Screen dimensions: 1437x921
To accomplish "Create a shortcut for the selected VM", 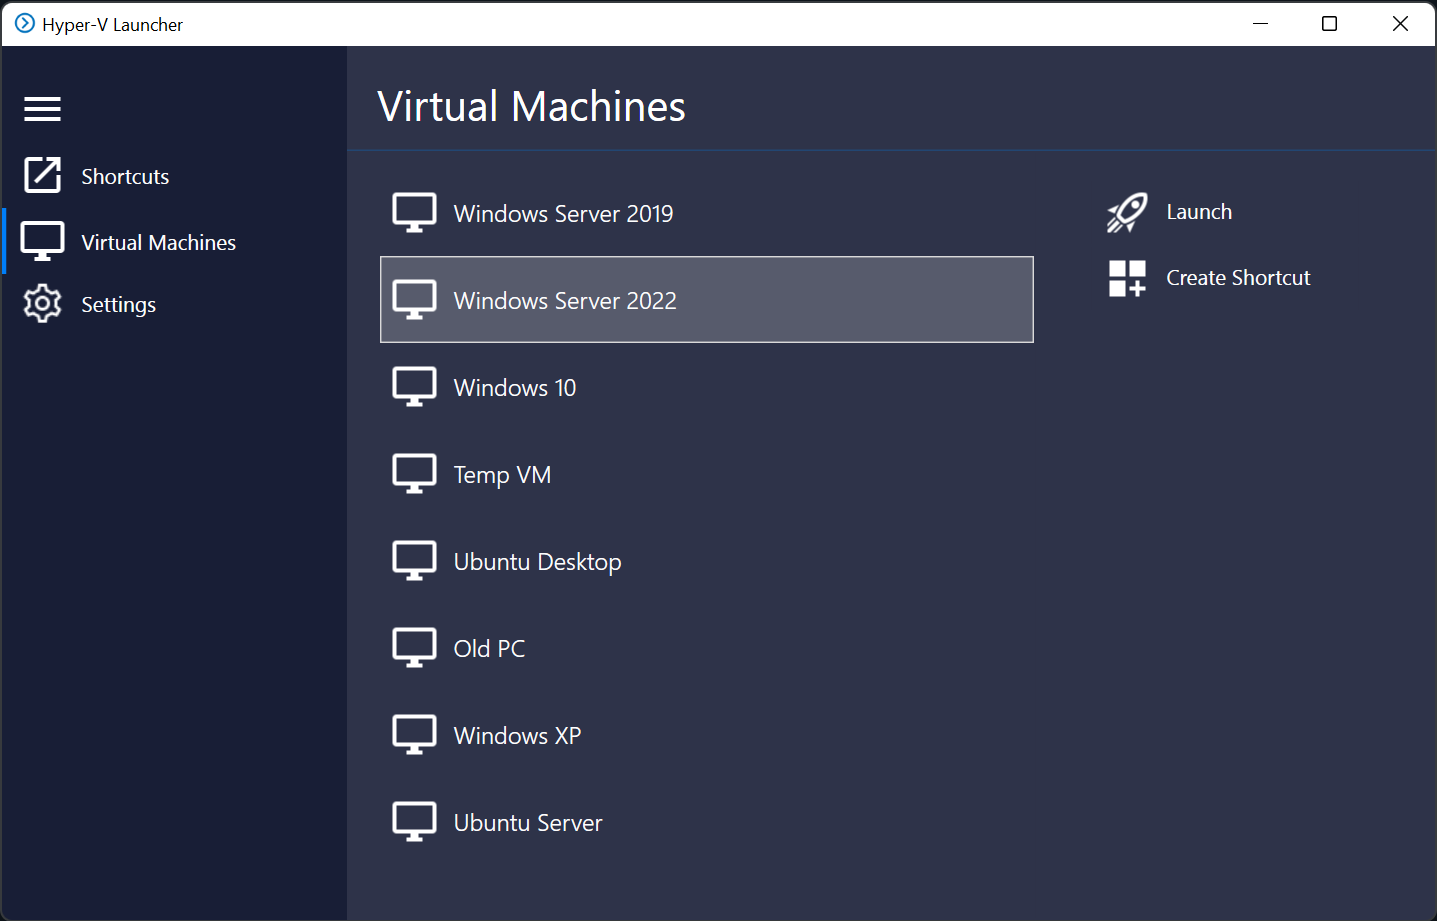I will click(1238, 278).
